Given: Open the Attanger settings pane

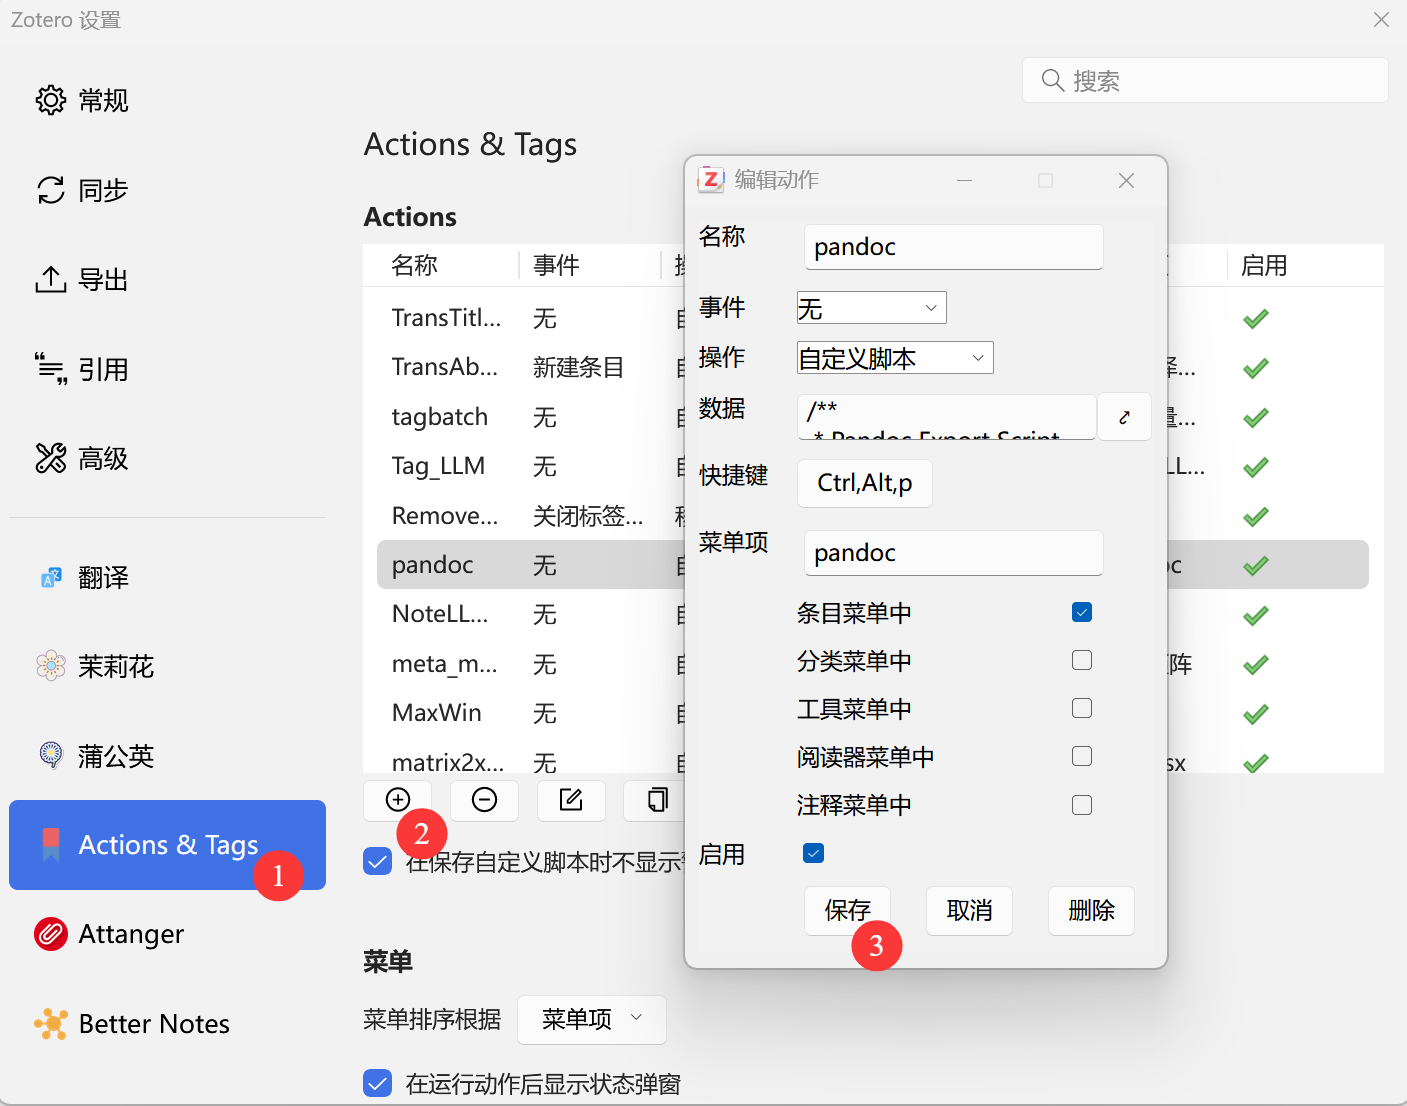Looking at the screenshot, I should point(168,934).
